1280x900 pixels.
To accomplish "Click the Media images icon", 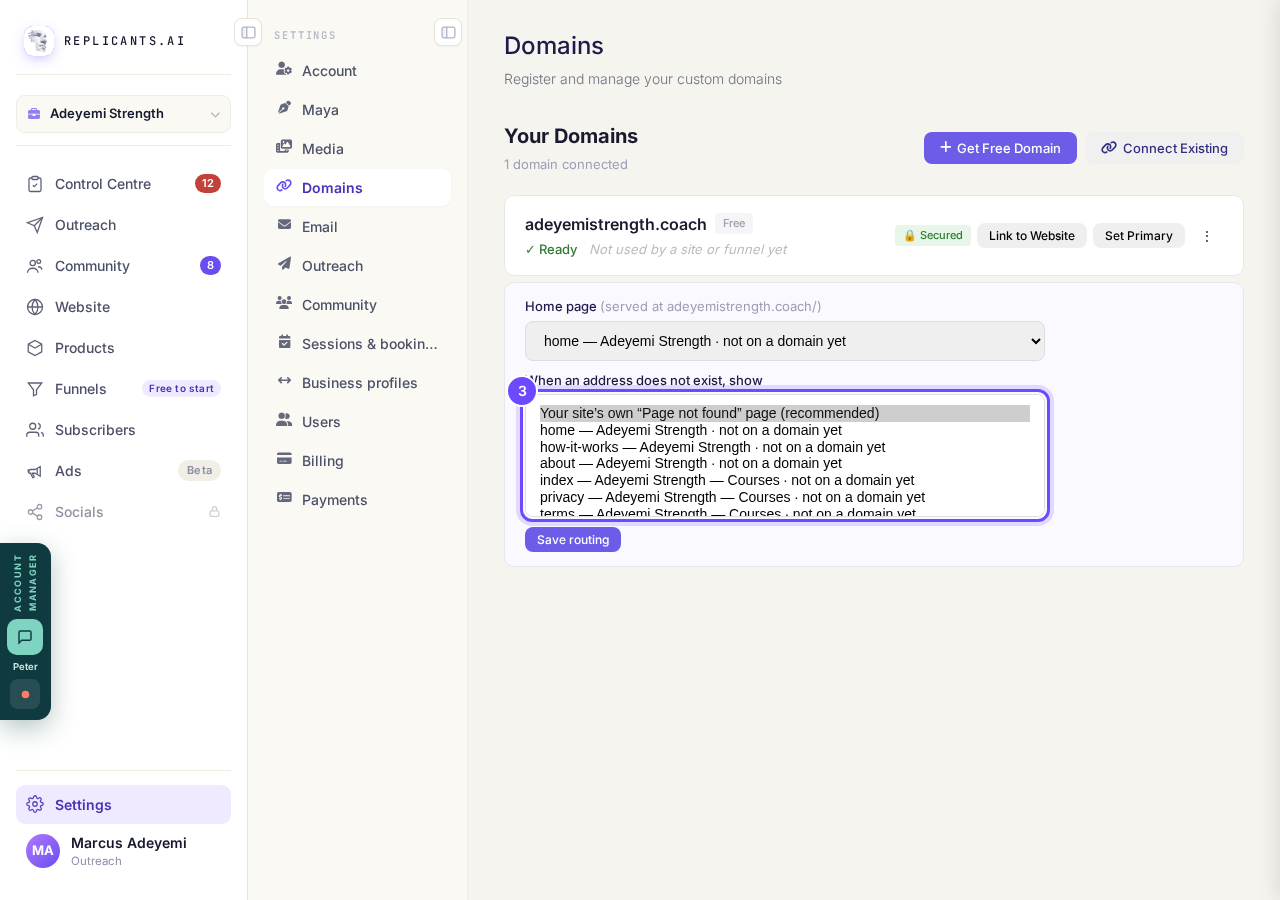I will click(284, 148).
